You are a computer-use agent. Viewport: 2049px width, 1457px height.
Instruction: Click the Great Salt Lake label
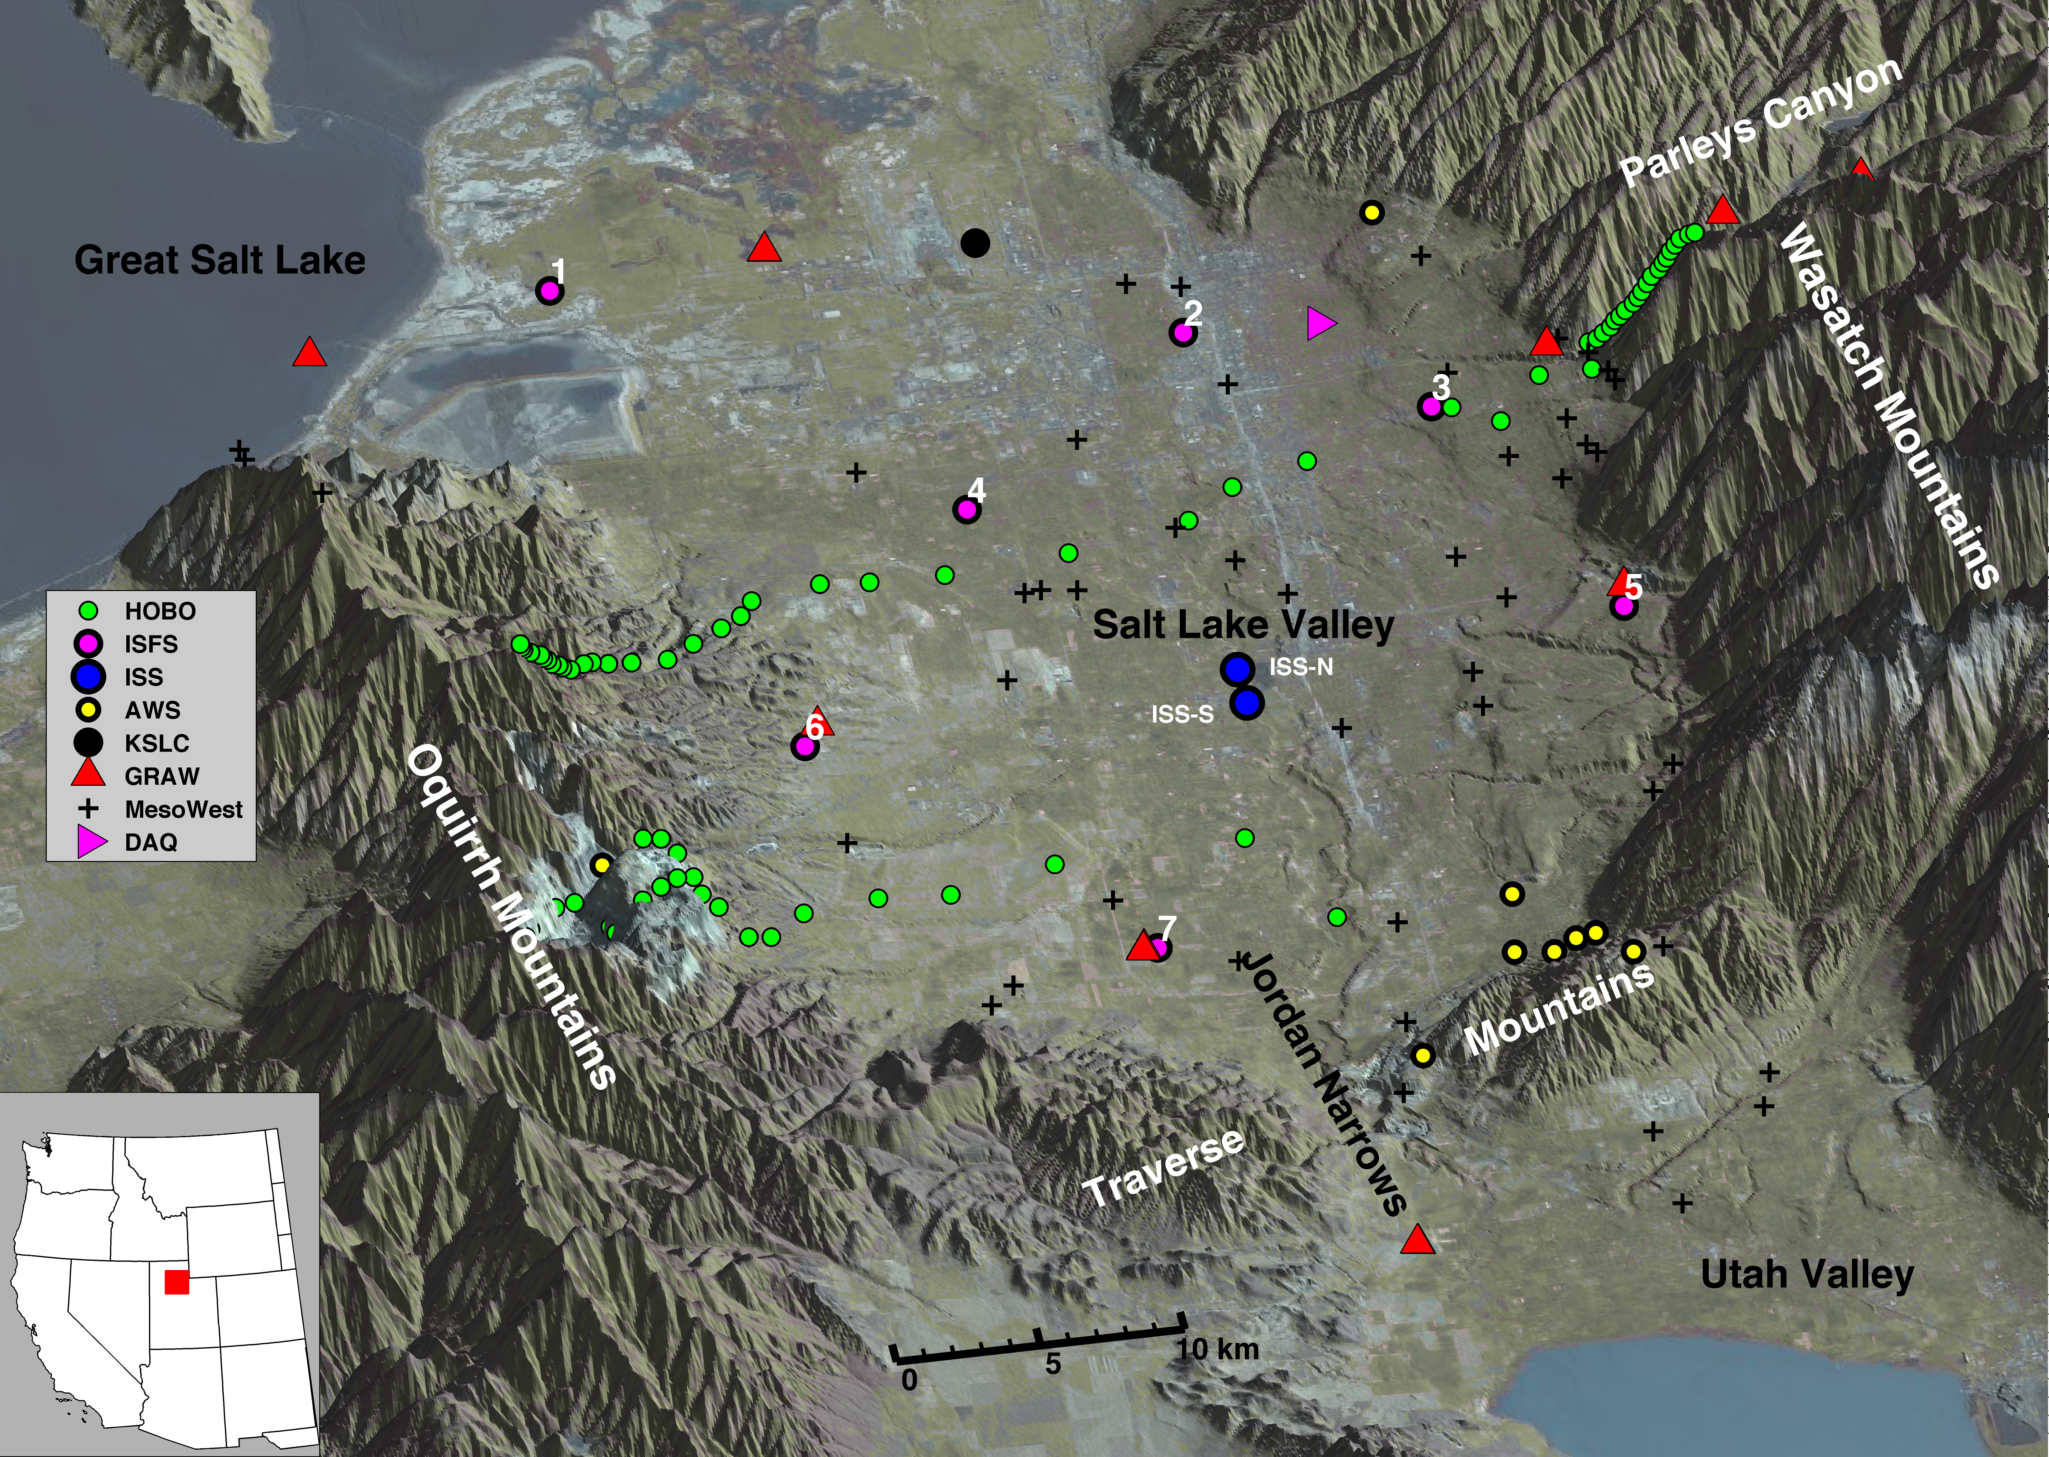tap(220, 260)
